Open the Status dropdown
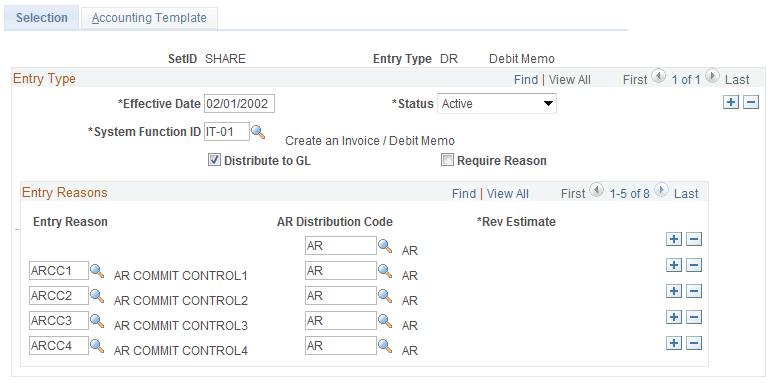This screenshot has height=383, width=775. click(x=497, y=104)
